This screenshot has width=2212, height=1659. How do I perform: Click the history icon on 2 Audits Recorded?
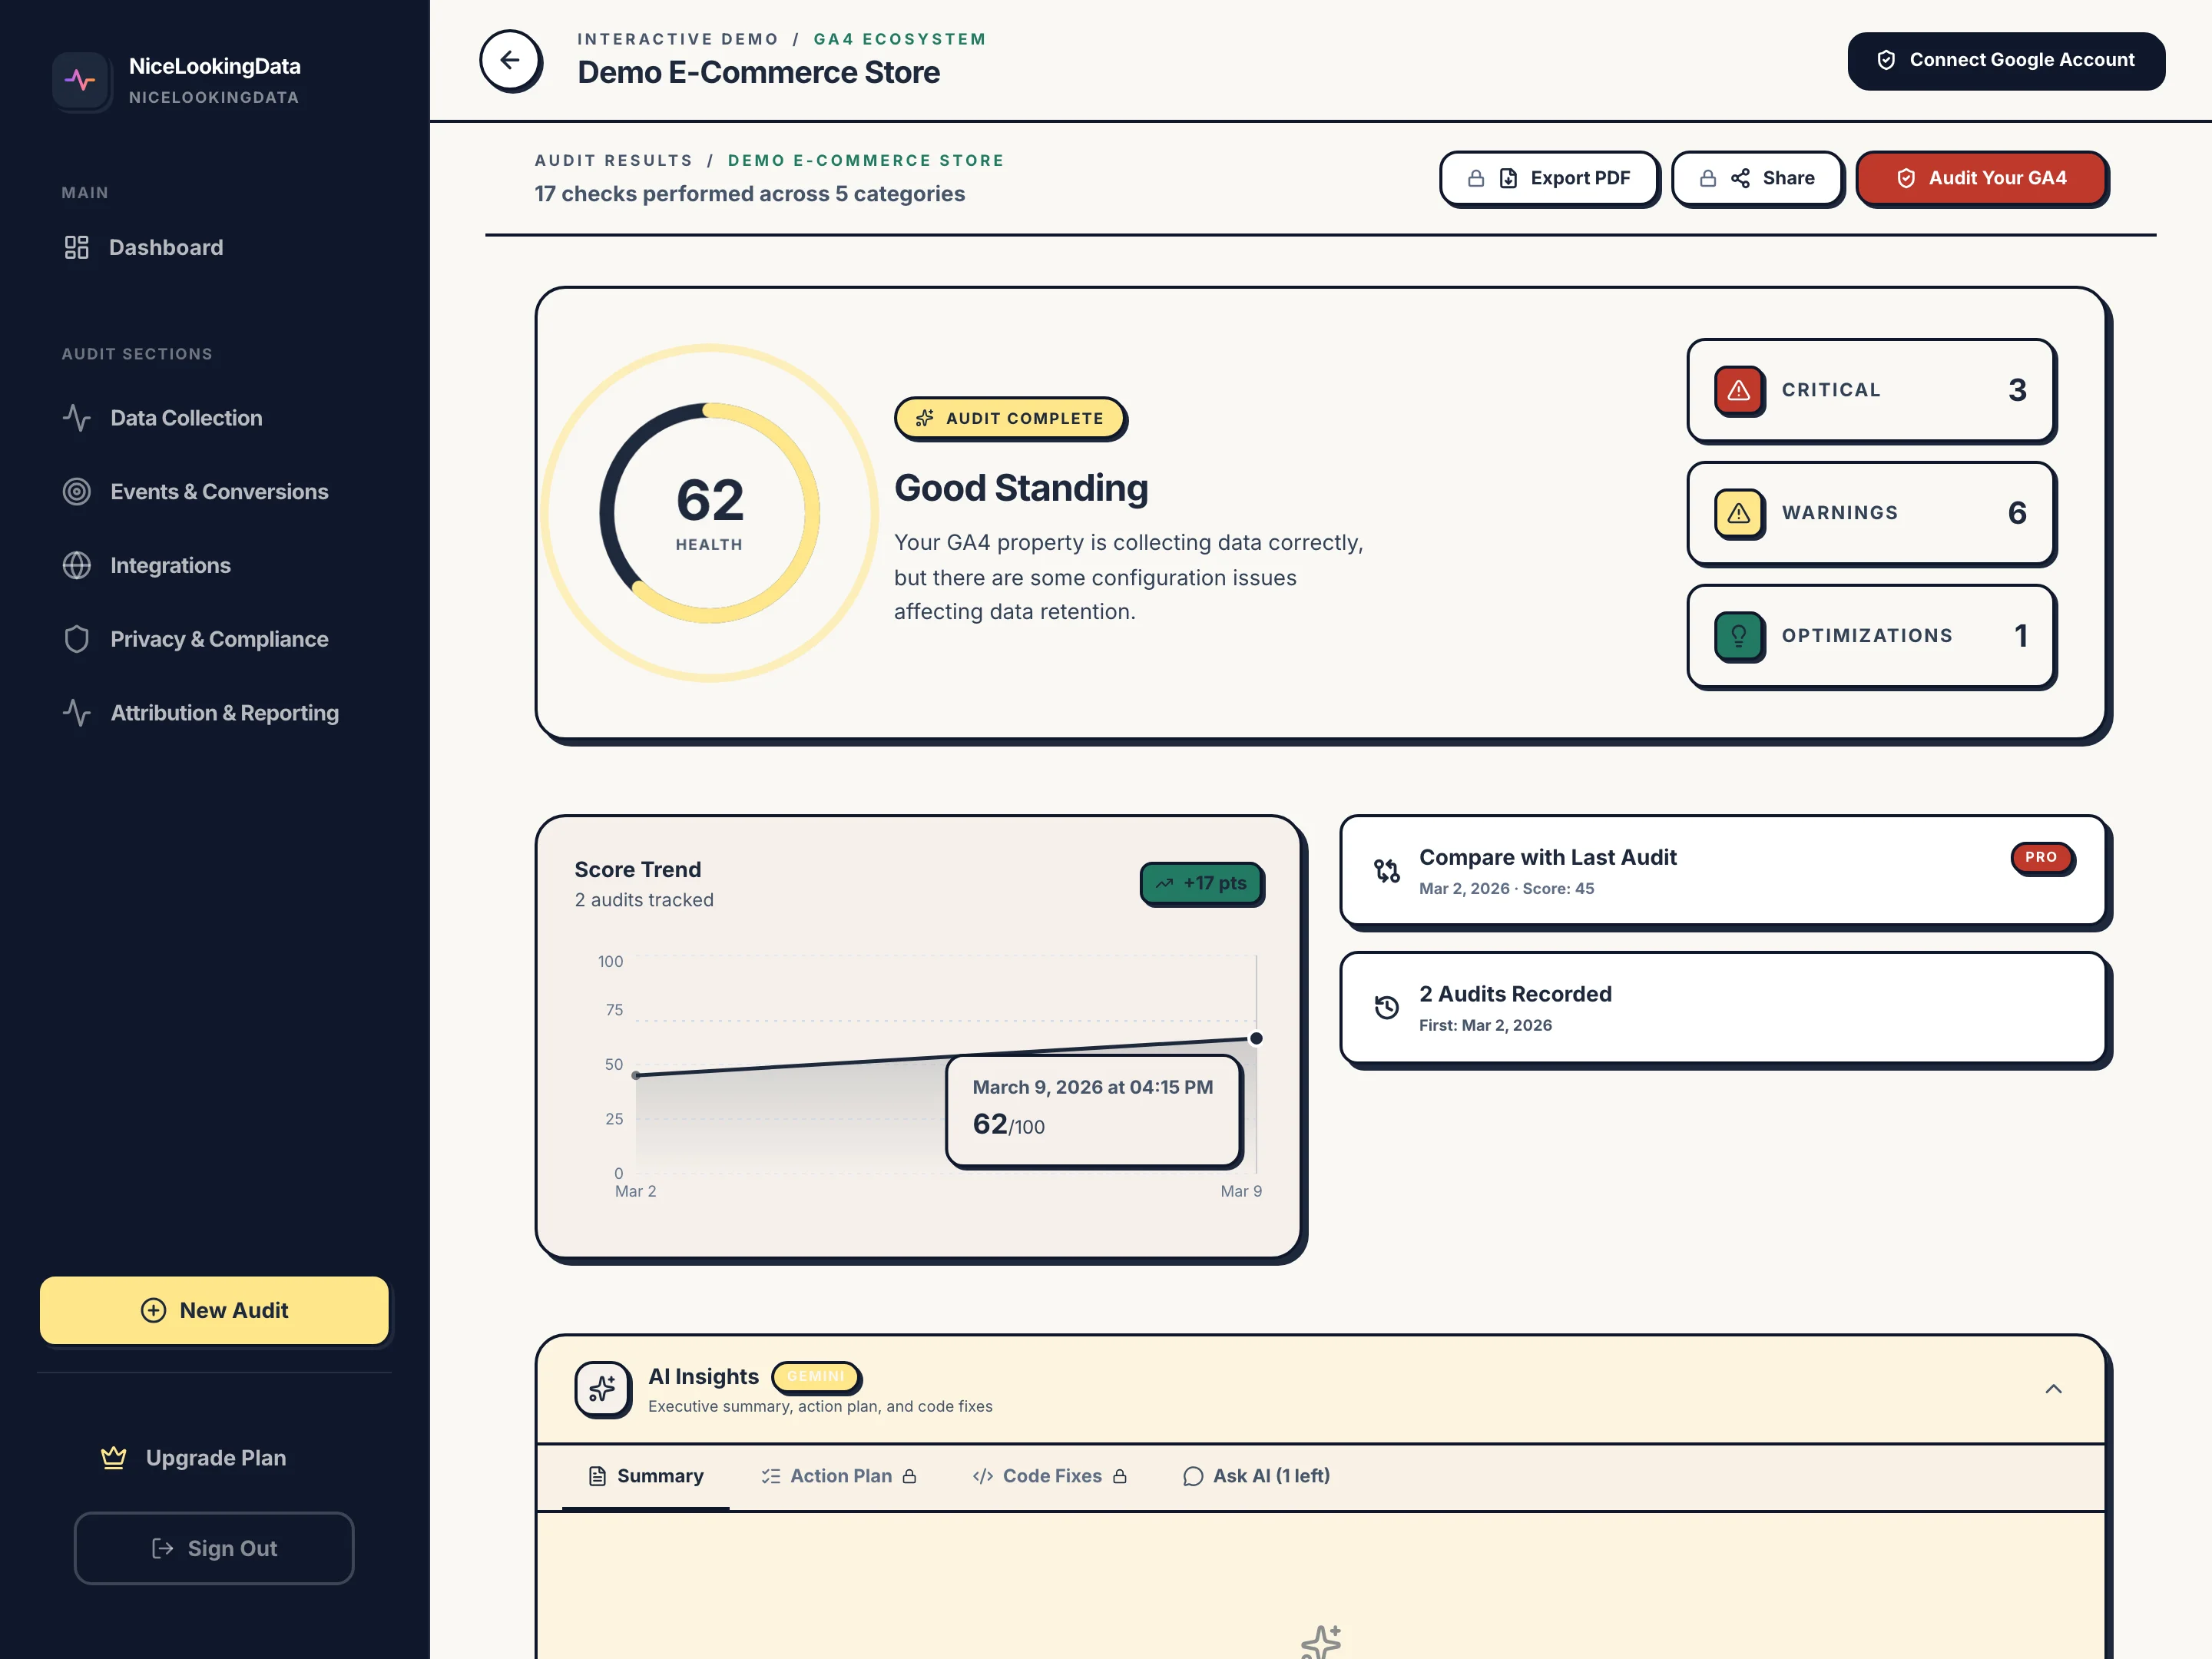pyautogui.click(x=1387, y=1007)
